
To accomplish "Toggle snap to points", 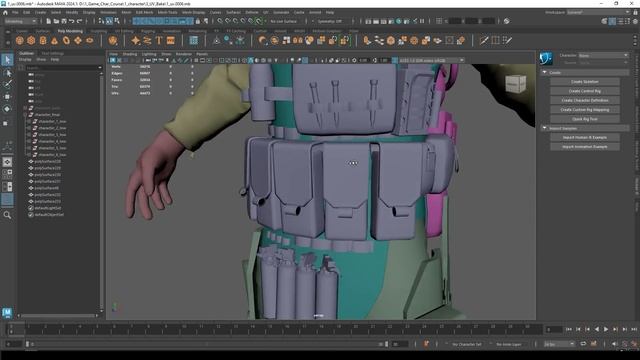I will 236,21.
